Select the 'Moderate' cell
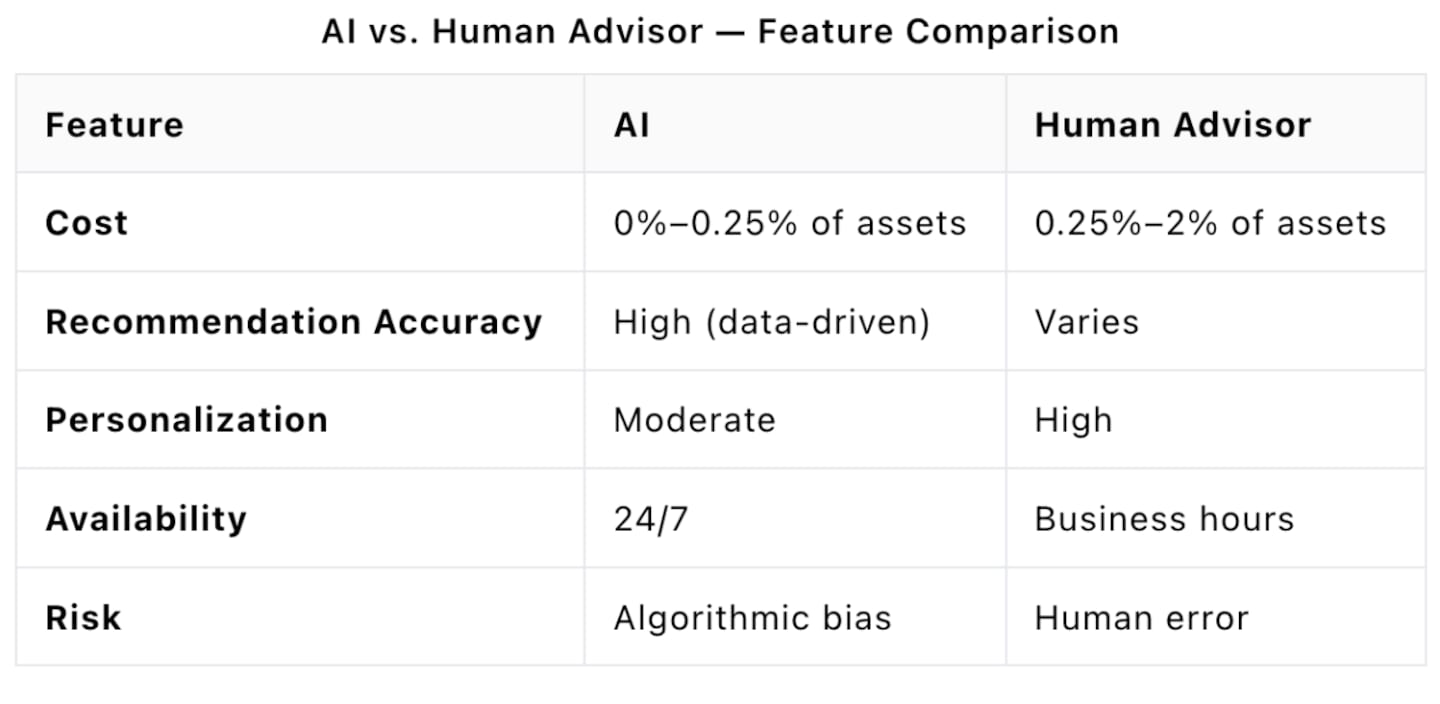This screenshot has height=704, width=1440. (x=694, y=419)
